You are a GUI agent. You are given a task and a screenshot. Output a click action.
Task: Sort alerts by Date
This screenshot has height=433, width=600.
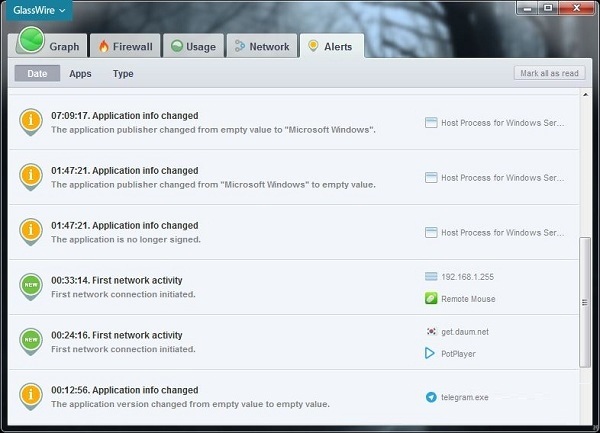click(x=37, y=73)
